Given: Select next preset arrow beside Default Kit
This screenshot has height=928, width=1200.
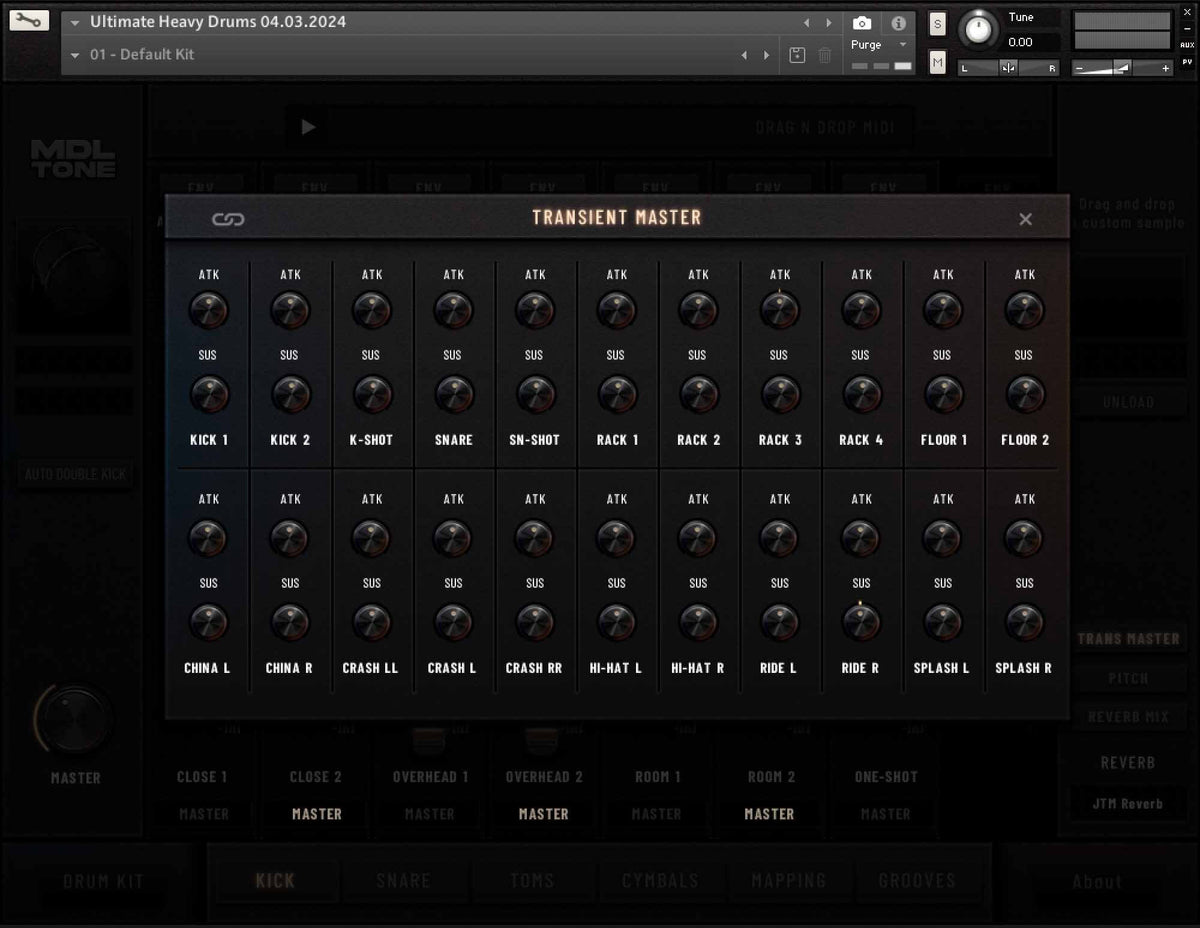Looking at the screenshot, I should click(767, 55).
